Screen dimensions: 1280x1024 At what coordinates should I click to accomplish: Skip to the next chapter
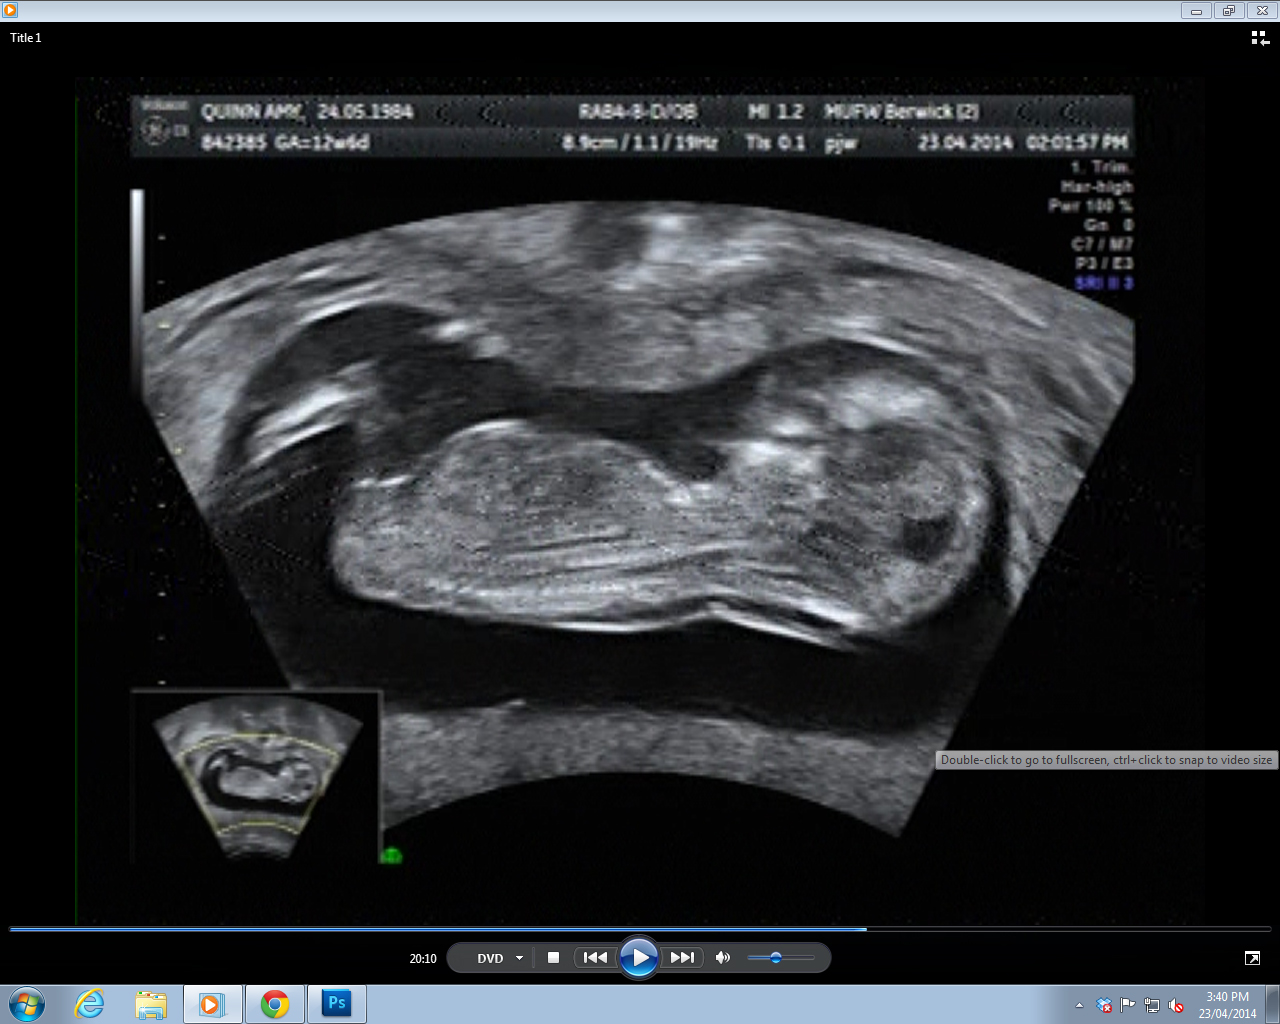pyautogui.click(x=682, y=958)
